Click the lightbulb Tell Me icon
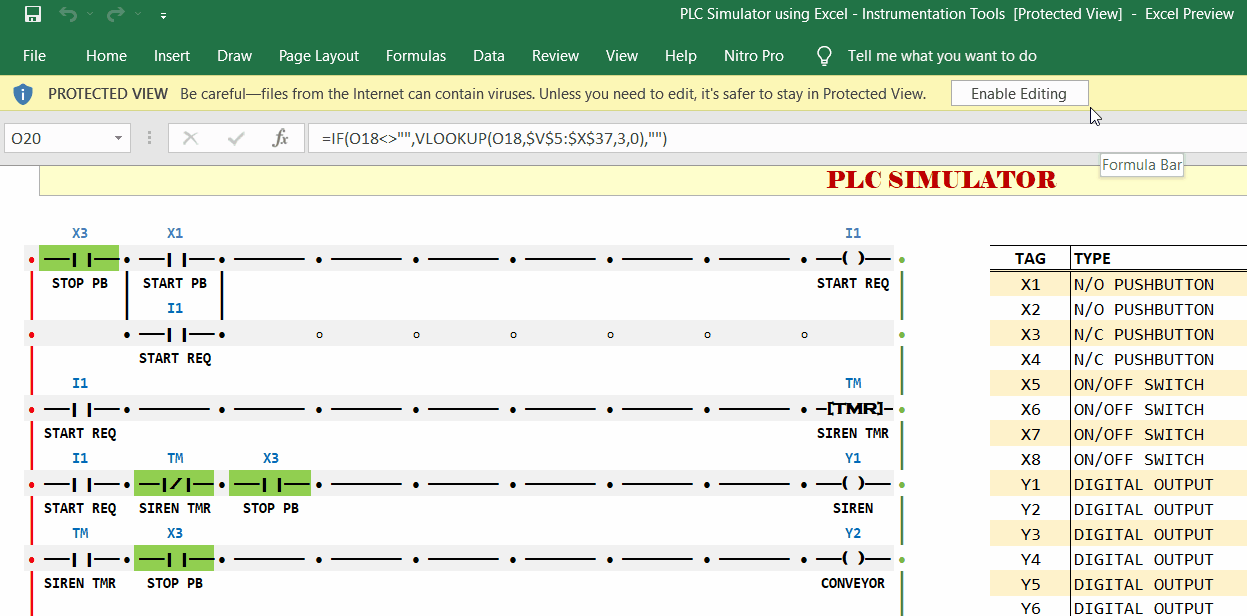This screenshot has width=1247, height=616. click(x=824, y=56)
